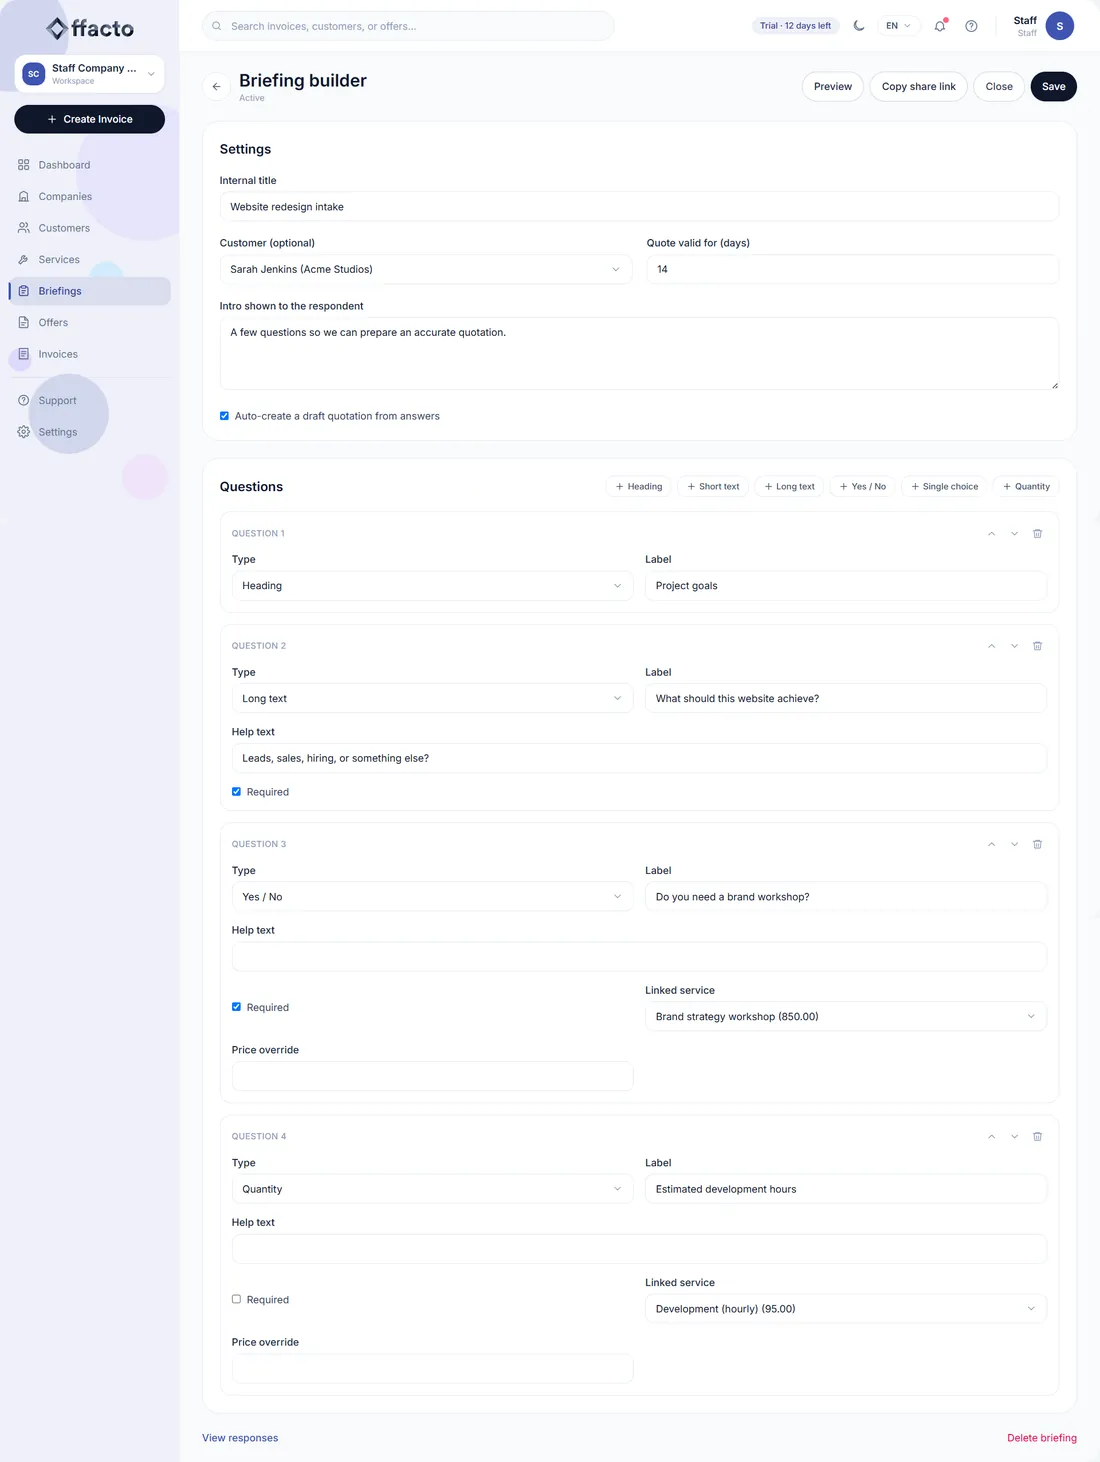This screenshot has width=1100, height=1462.
Task: Click Copy share link
Action: point(919,87)
